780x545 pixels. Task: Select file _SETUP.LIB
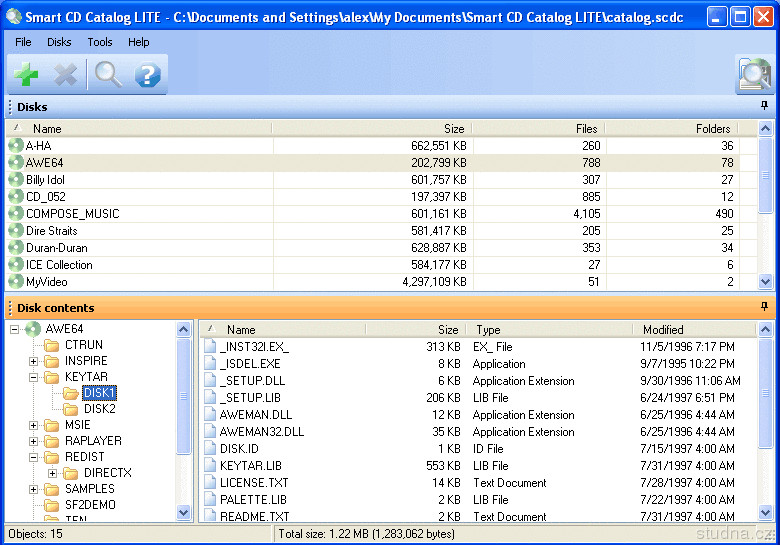point(250,398)
